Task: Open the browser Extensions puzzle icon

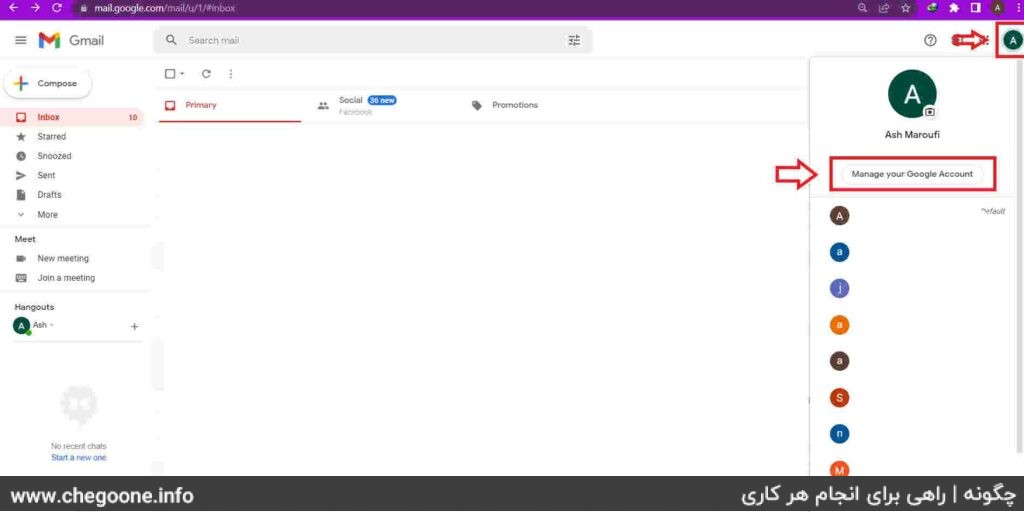Action: tap(954, 8)
